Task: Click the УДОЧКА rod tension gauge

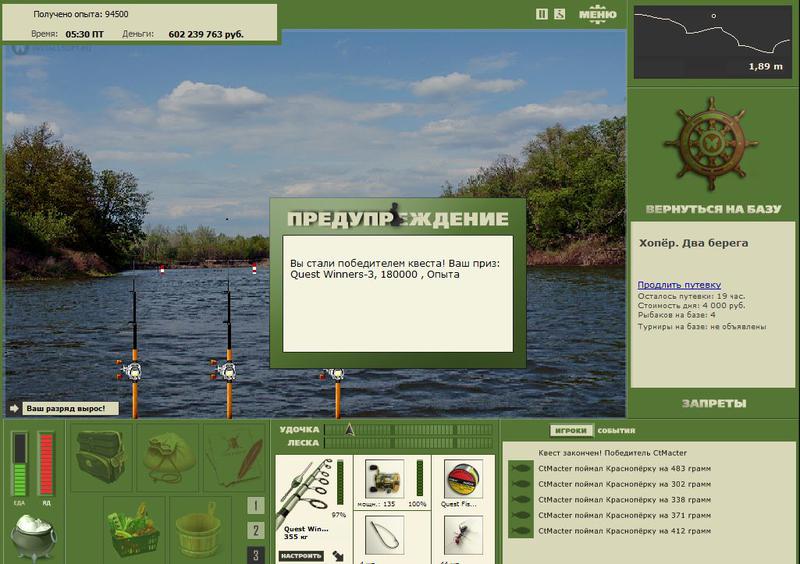Action: click(x=408, y=430)
